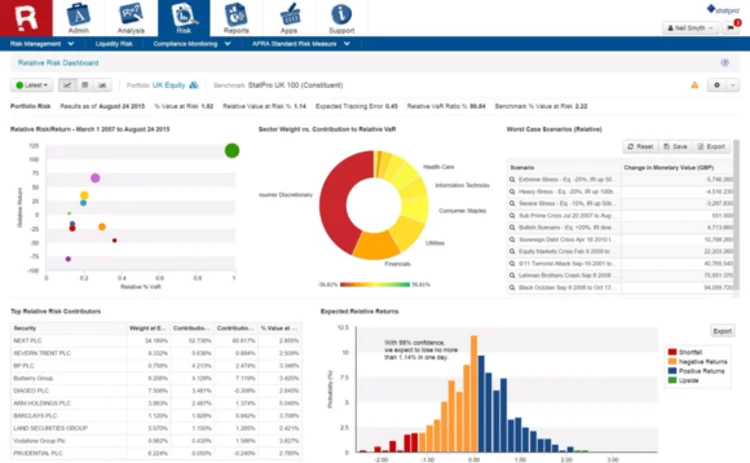This screenshot has height=463, width=750.
Task: Click the dashboard help question icon
Action: (x=725, y=63)
